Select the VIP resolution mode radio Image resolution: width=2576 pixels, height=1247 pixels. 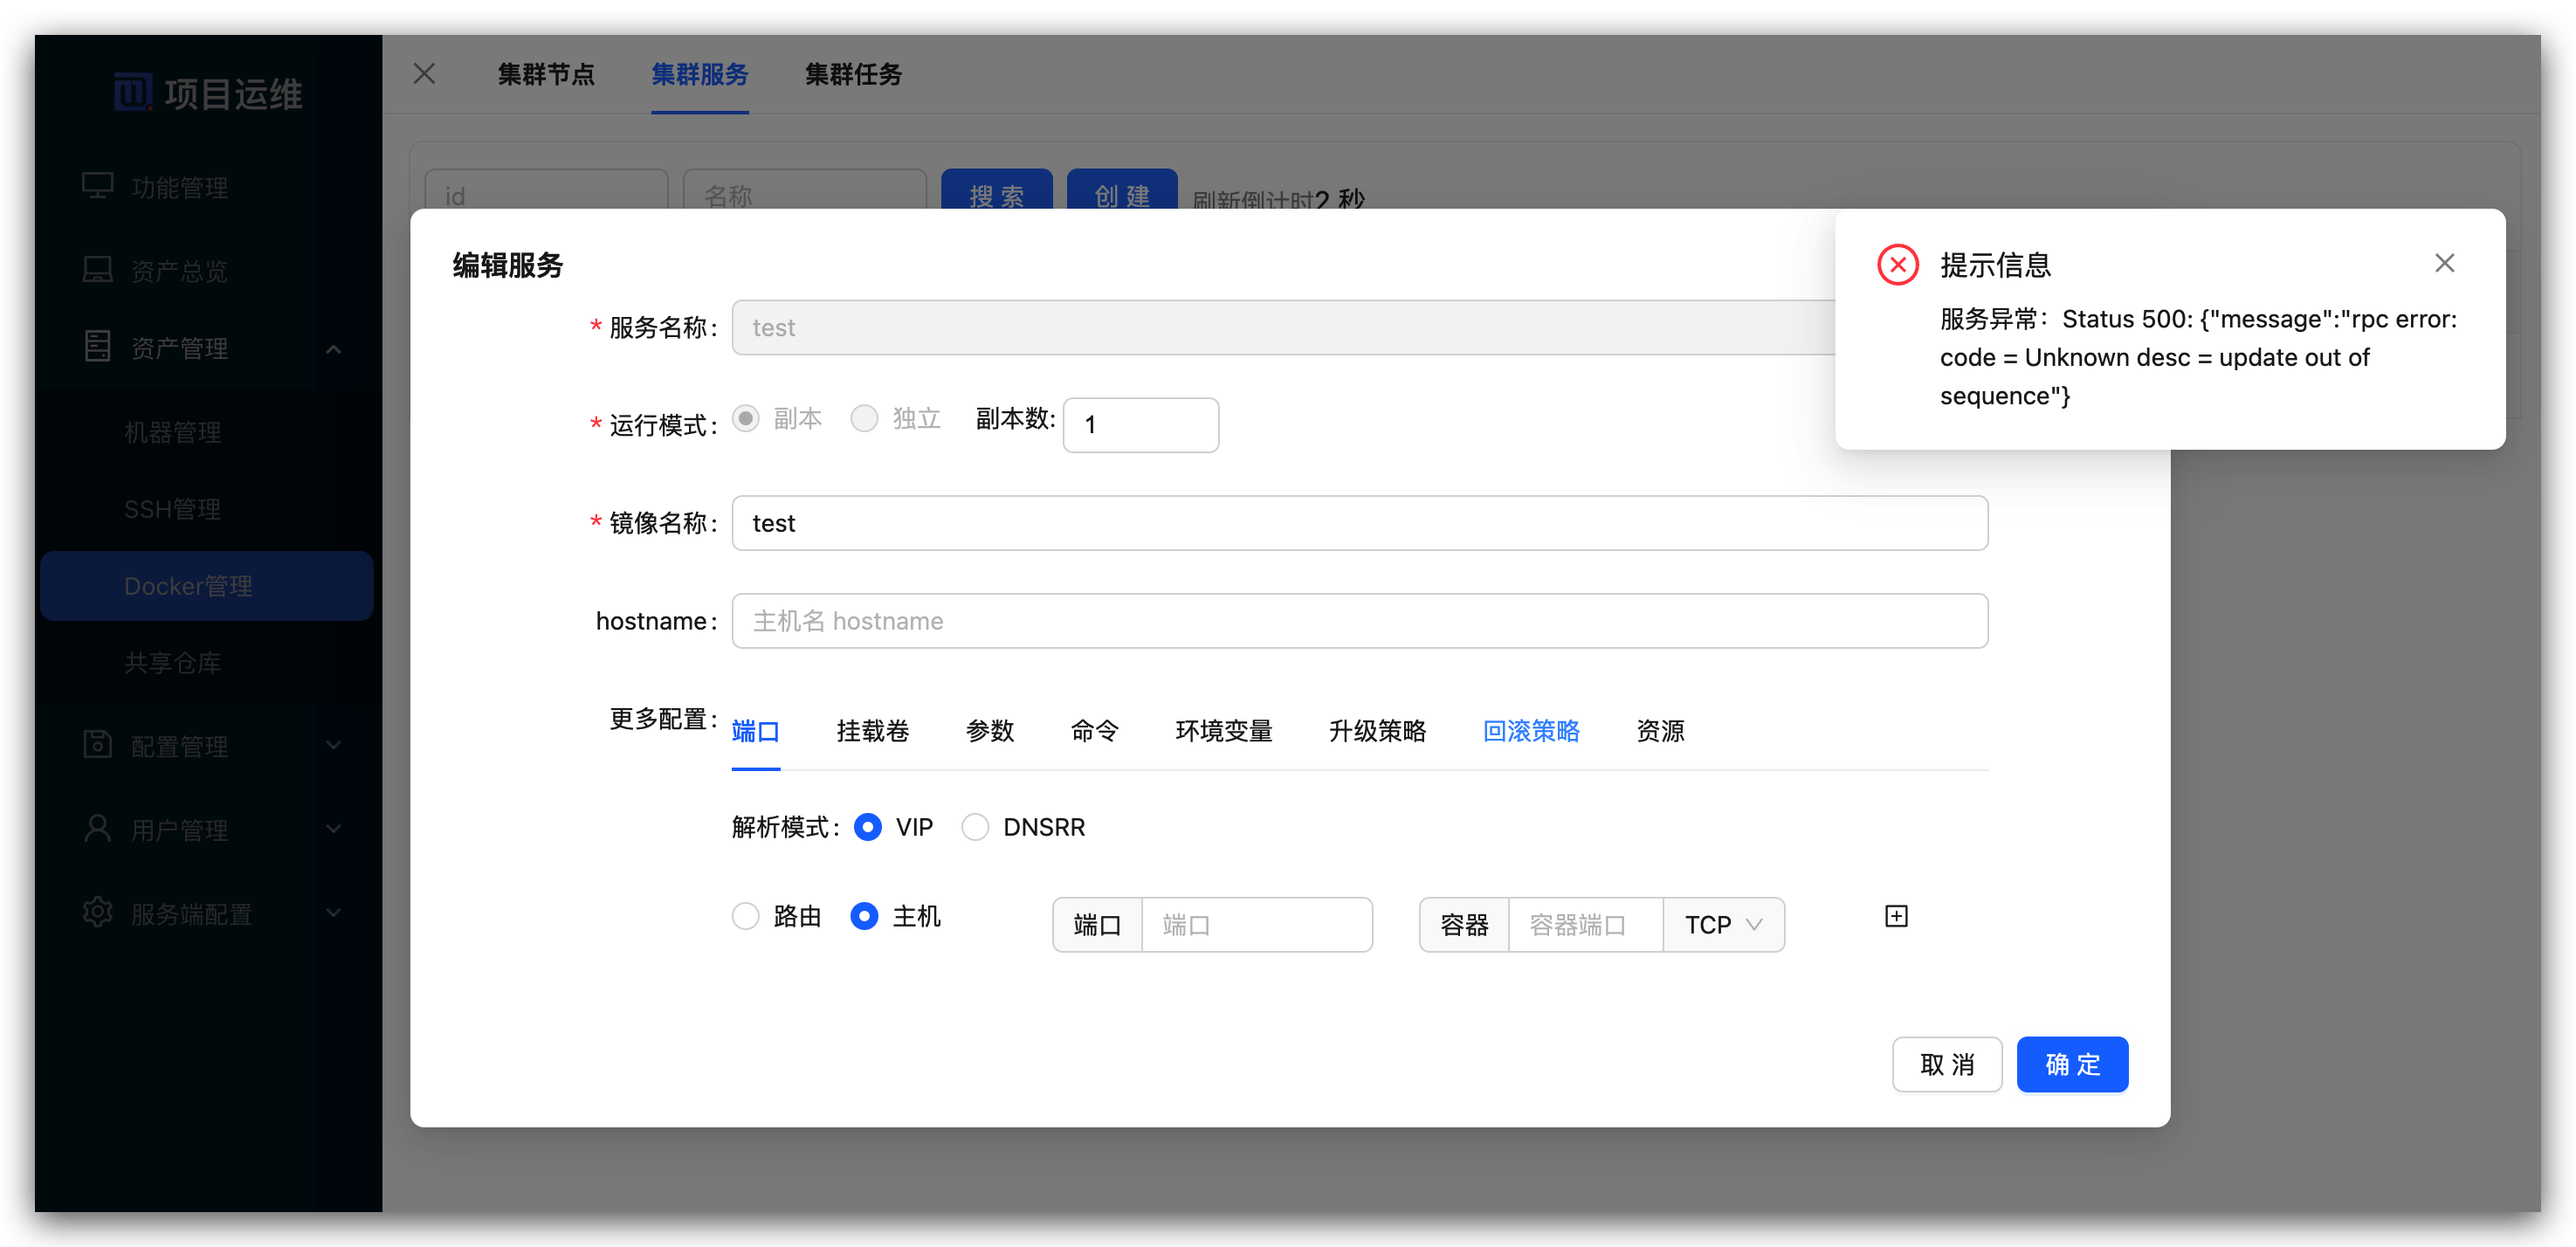(867, 827)
